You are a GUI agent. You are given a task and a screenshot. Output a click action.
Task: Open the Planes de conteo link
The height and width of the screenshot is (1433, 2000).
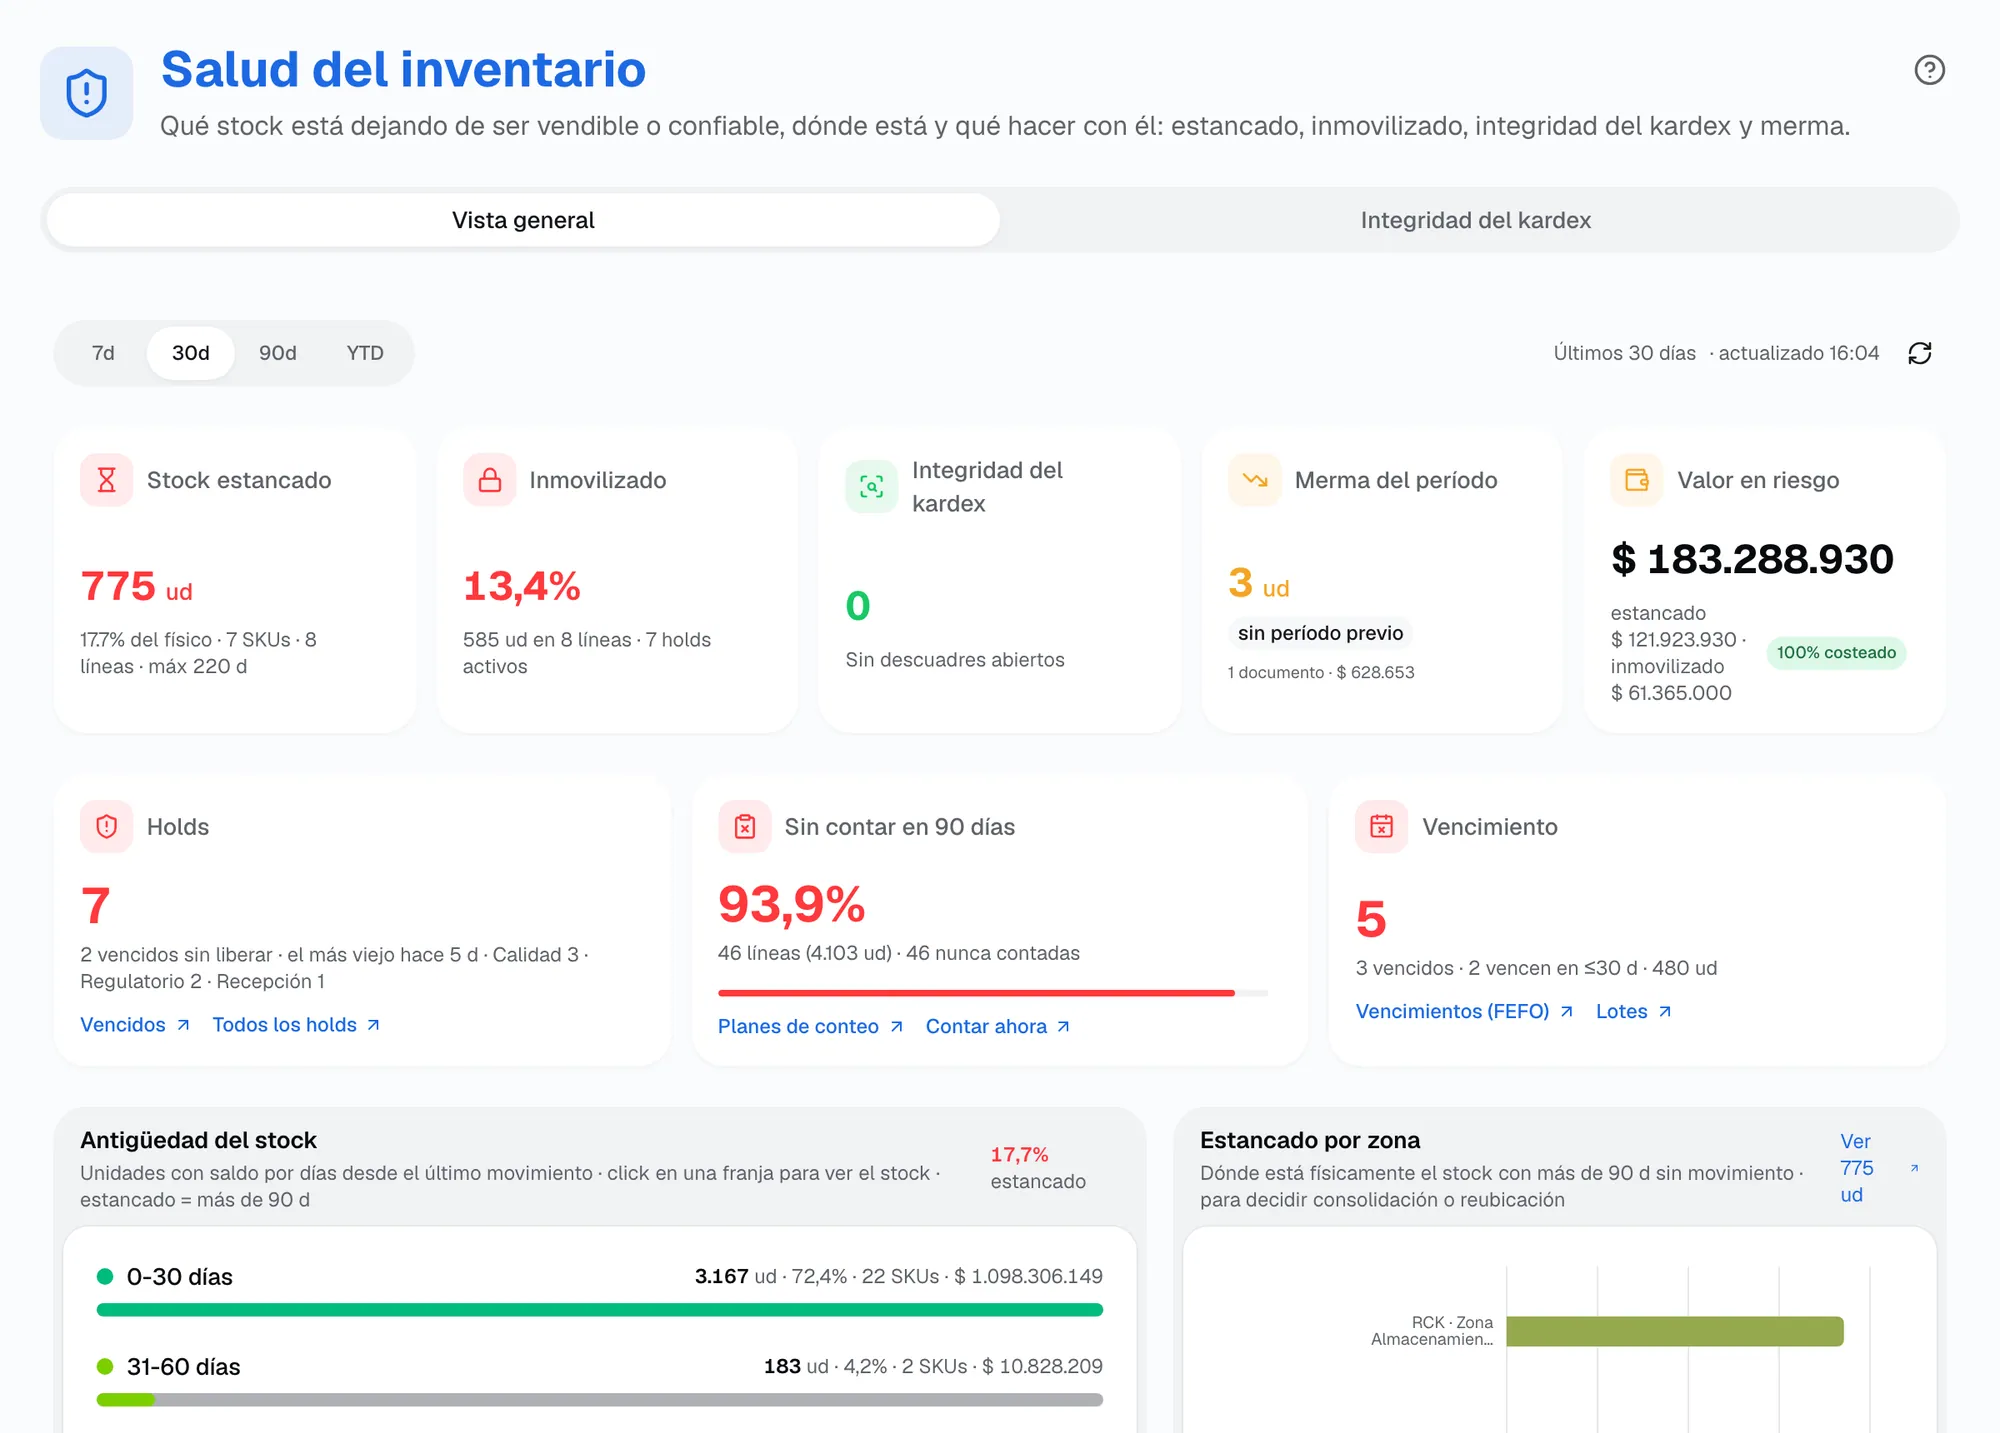tap(811, 1027)
